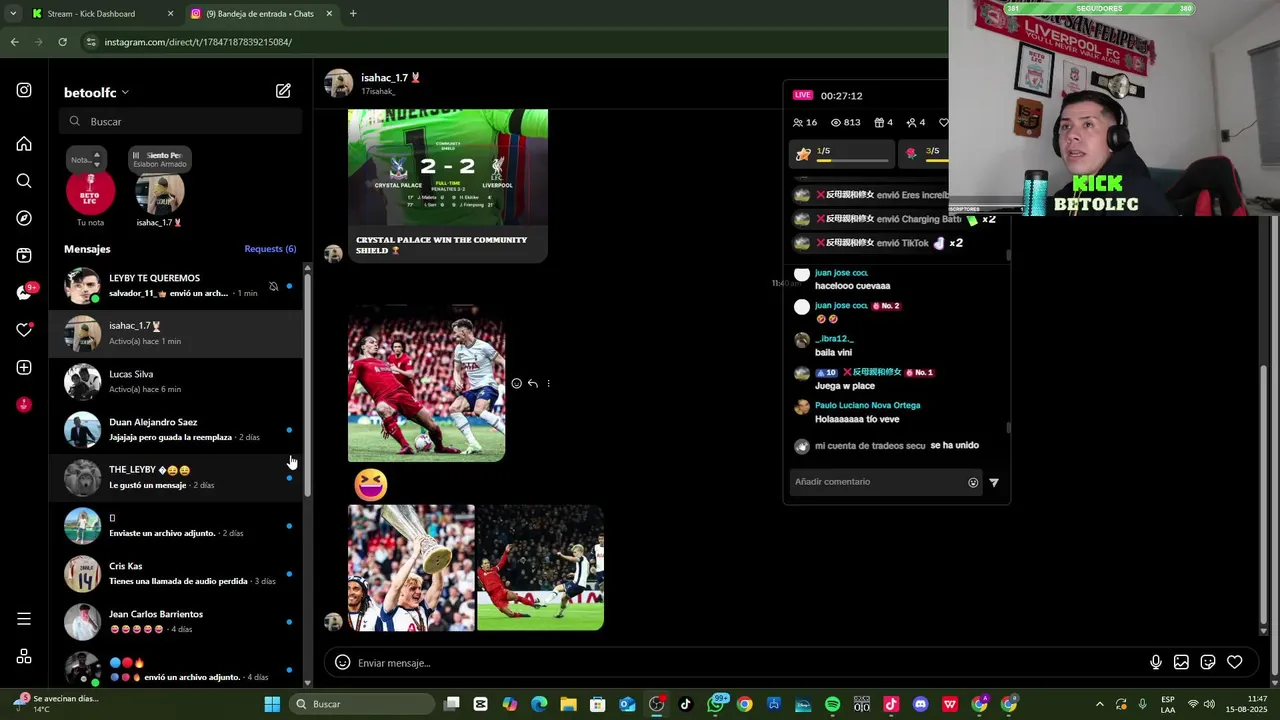Open Discord from the Windows taskbar
Viewport: 1280px width, 720px height.
point(921,704)
